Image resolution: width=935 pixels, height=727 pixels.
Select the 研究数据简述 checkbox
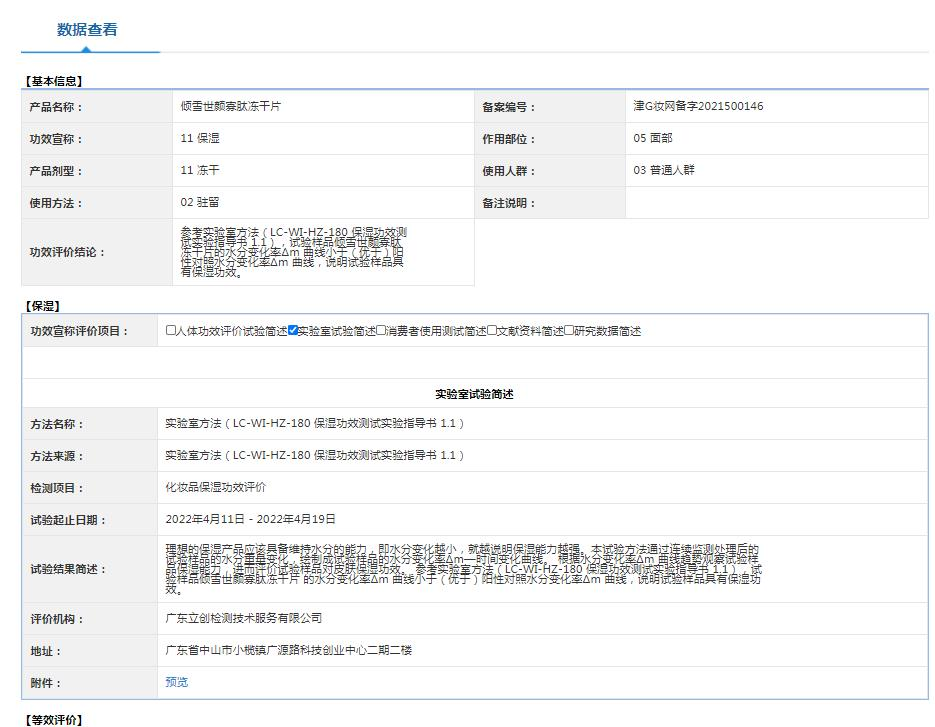pos(569,331)
